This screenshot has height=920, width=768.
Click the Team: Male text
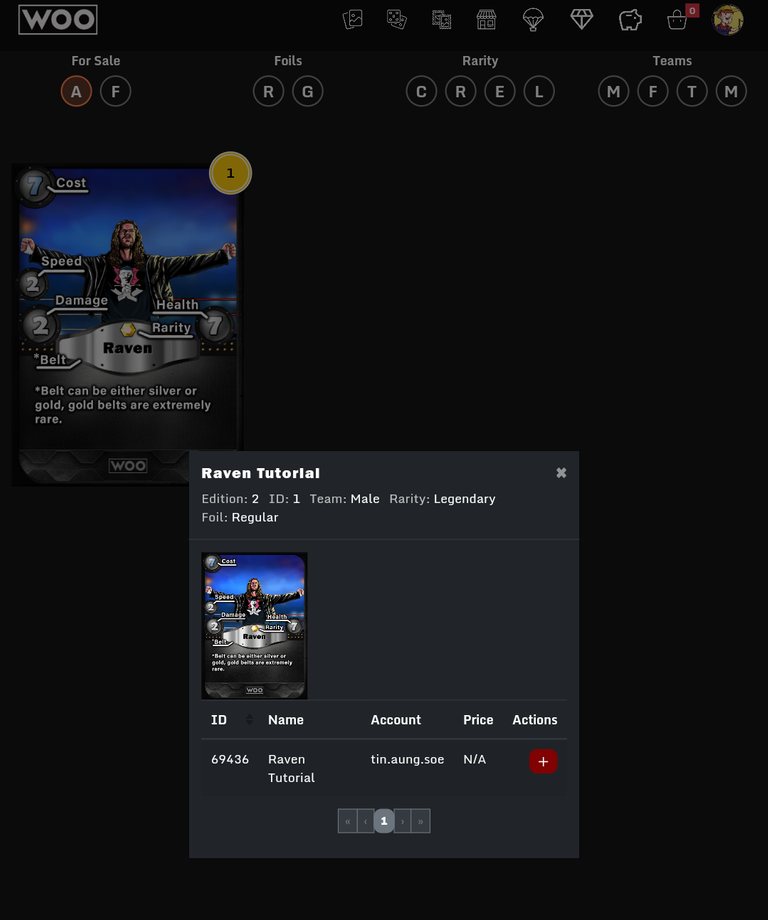344,499
